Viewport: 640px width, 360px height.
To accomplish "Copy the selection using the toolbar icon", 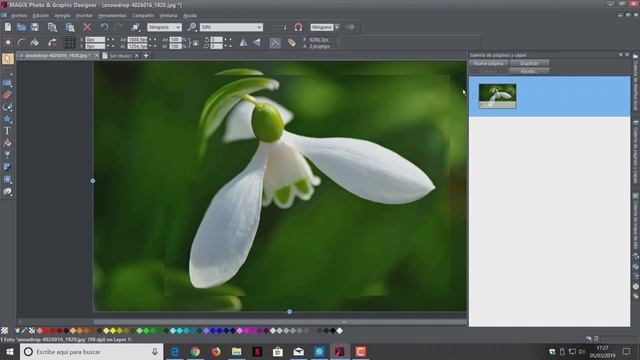I will click(52, 27).
